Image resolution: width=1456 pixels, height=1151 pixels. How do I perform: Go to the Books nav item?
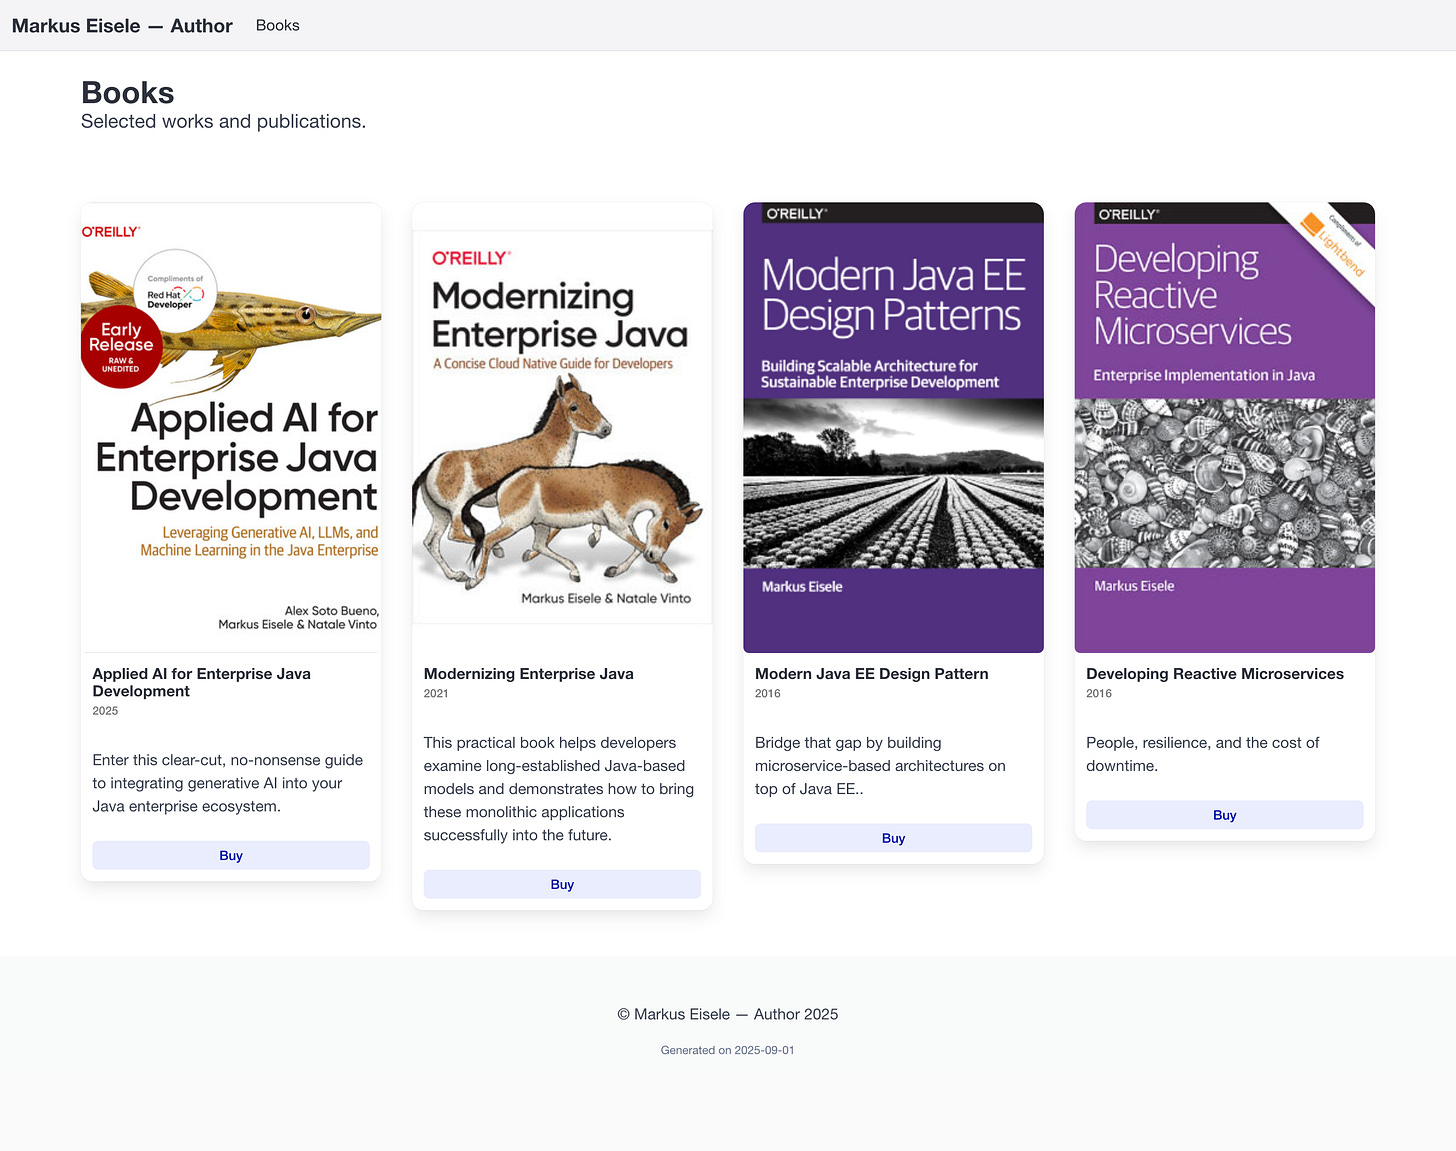(x=277, y=25)
